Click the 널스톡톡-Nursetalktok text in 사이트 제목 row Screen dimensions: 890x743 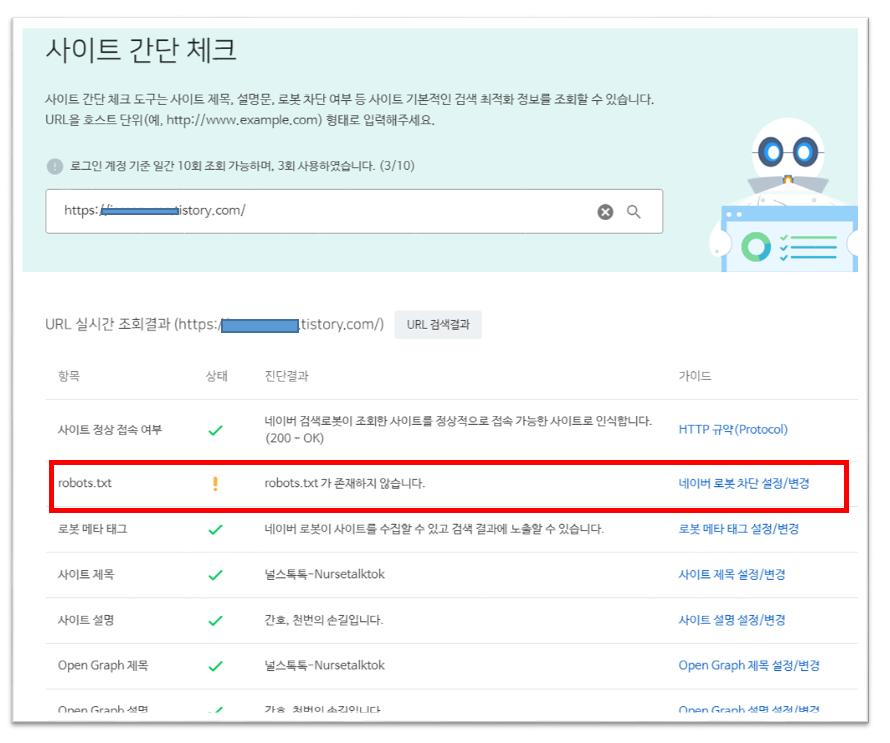[325, 574]
